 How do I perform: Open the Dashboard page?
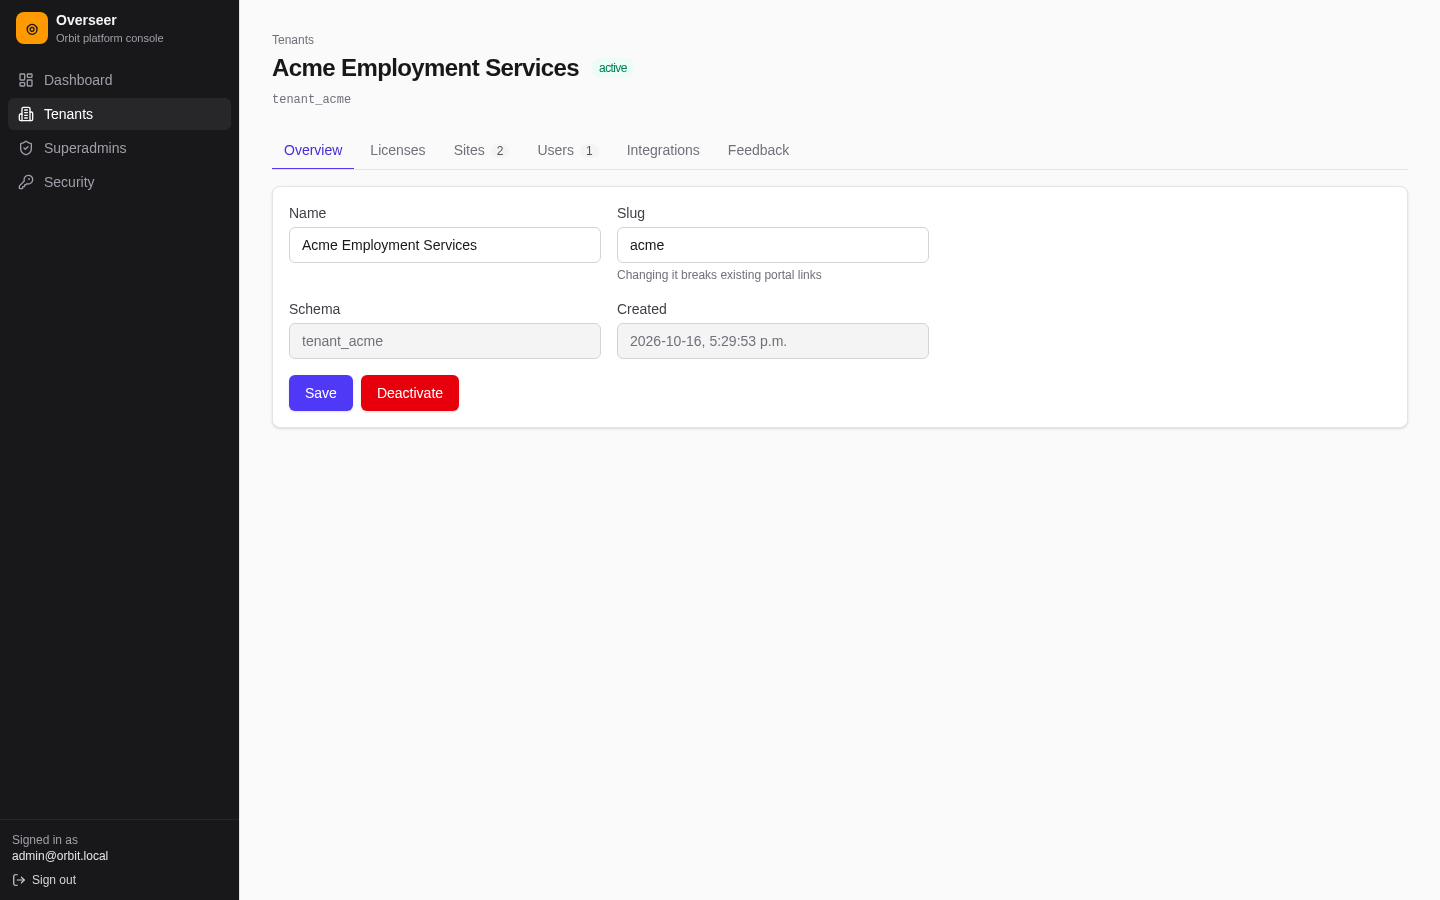point(119,80)
